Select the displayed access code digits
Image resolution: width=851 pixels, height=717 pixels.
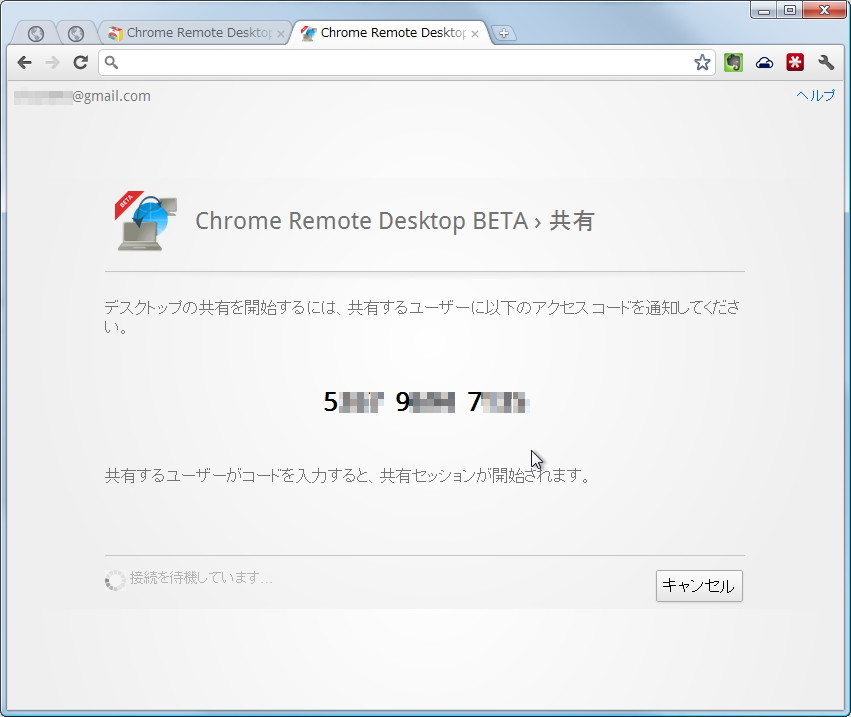pos(425,401)
